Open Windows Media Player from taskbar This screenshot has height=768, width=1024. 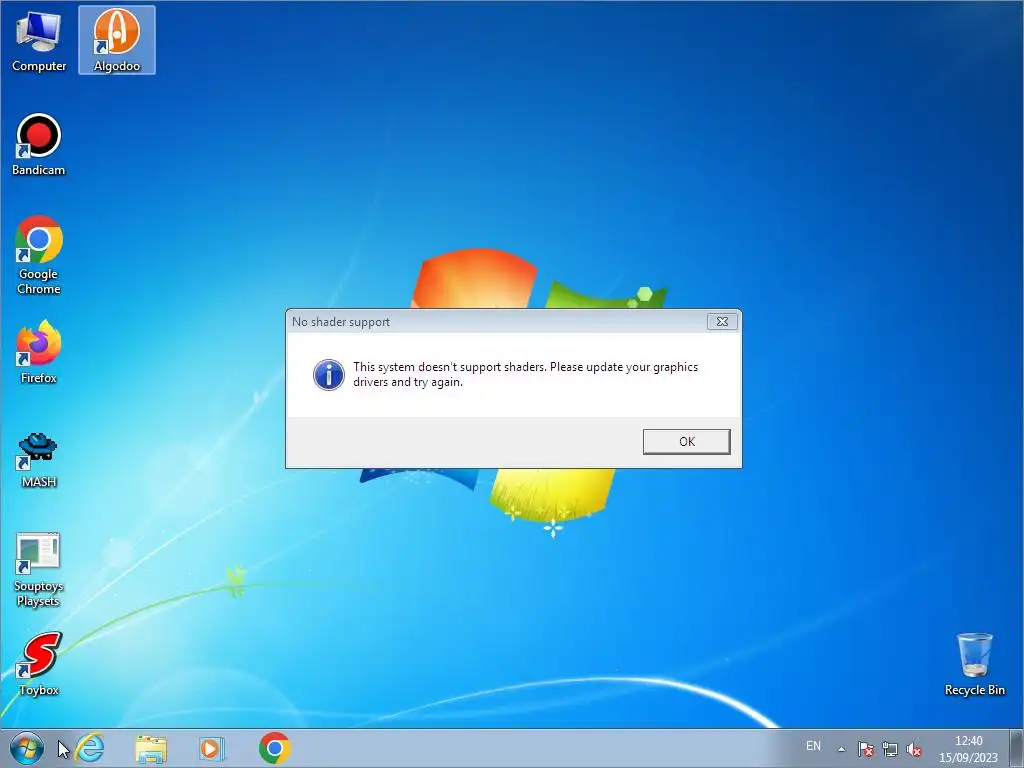212,748
